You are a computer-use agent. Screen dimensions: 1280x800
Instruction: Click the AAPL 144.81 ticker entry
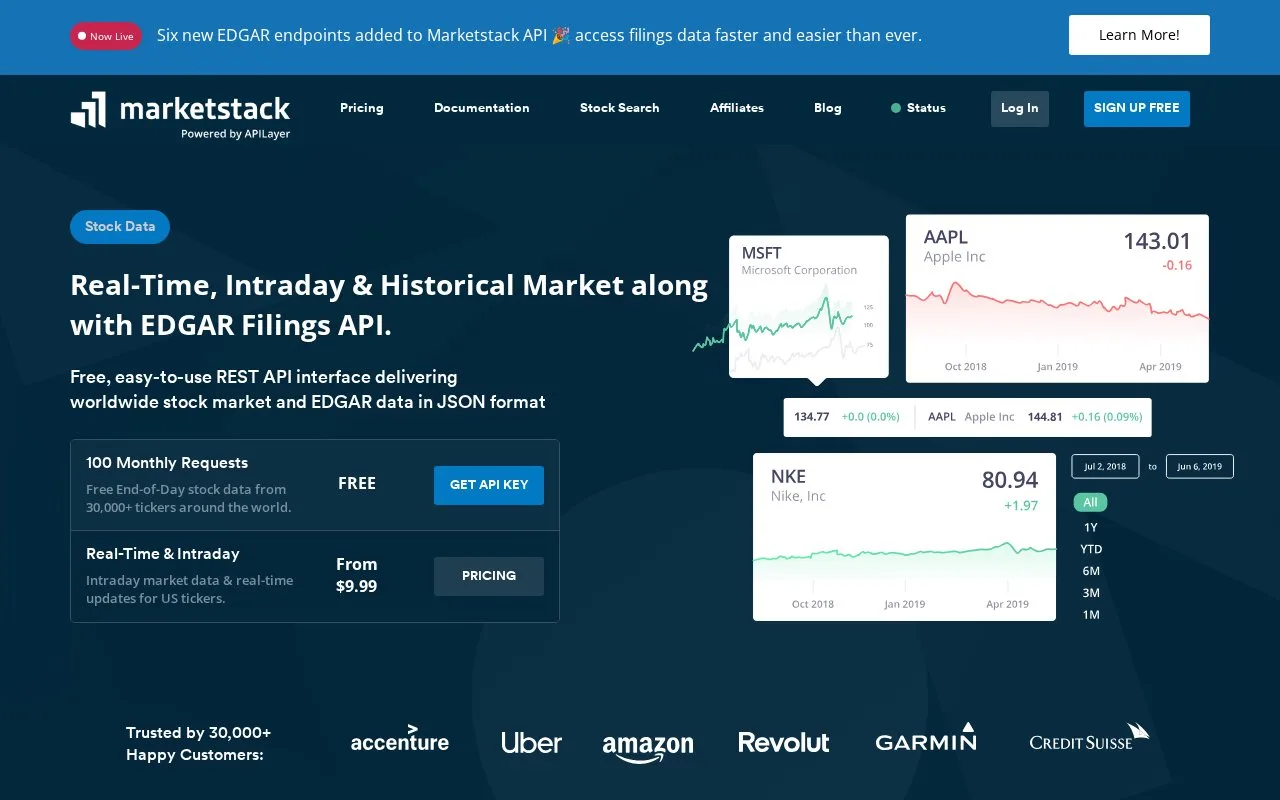click(x=1035, y=417)
